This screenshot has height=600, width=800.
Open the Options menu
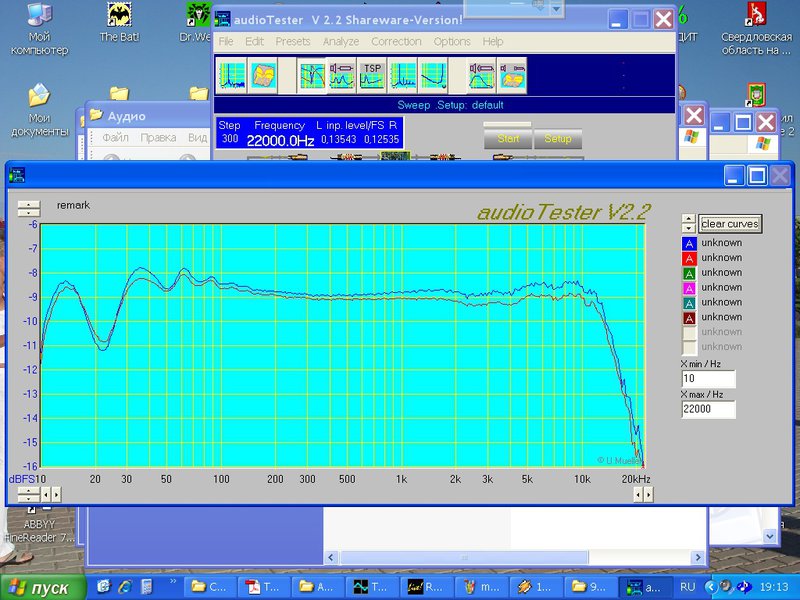click(452, 41)
